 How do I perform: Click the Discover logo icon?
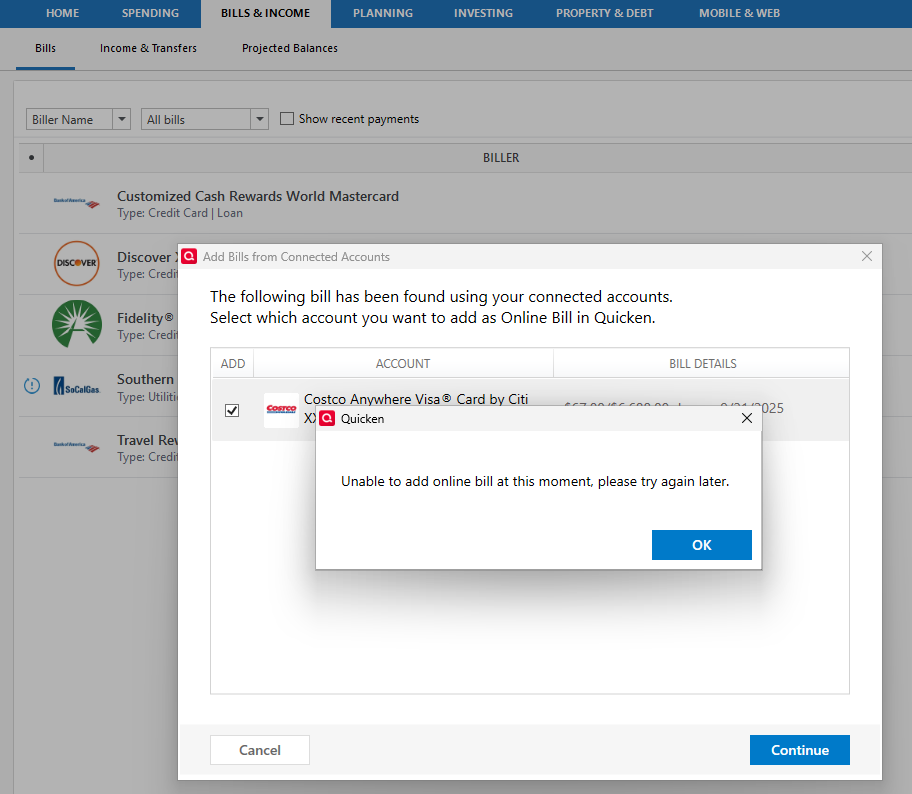coord(76,263)
